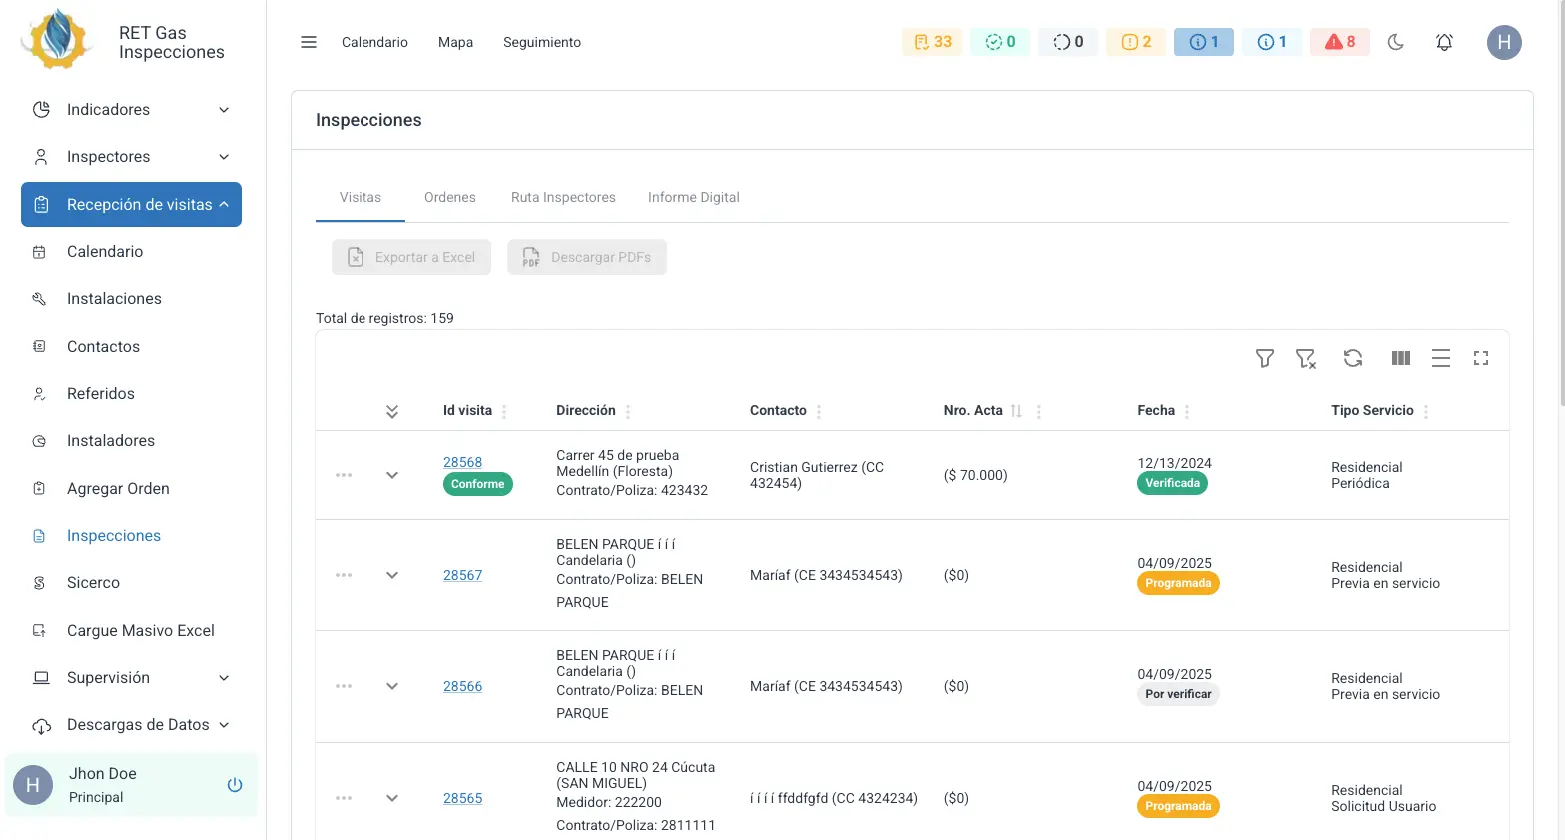Switch to the Visitas tab
1565x840 pixels.
click(360, 197)
